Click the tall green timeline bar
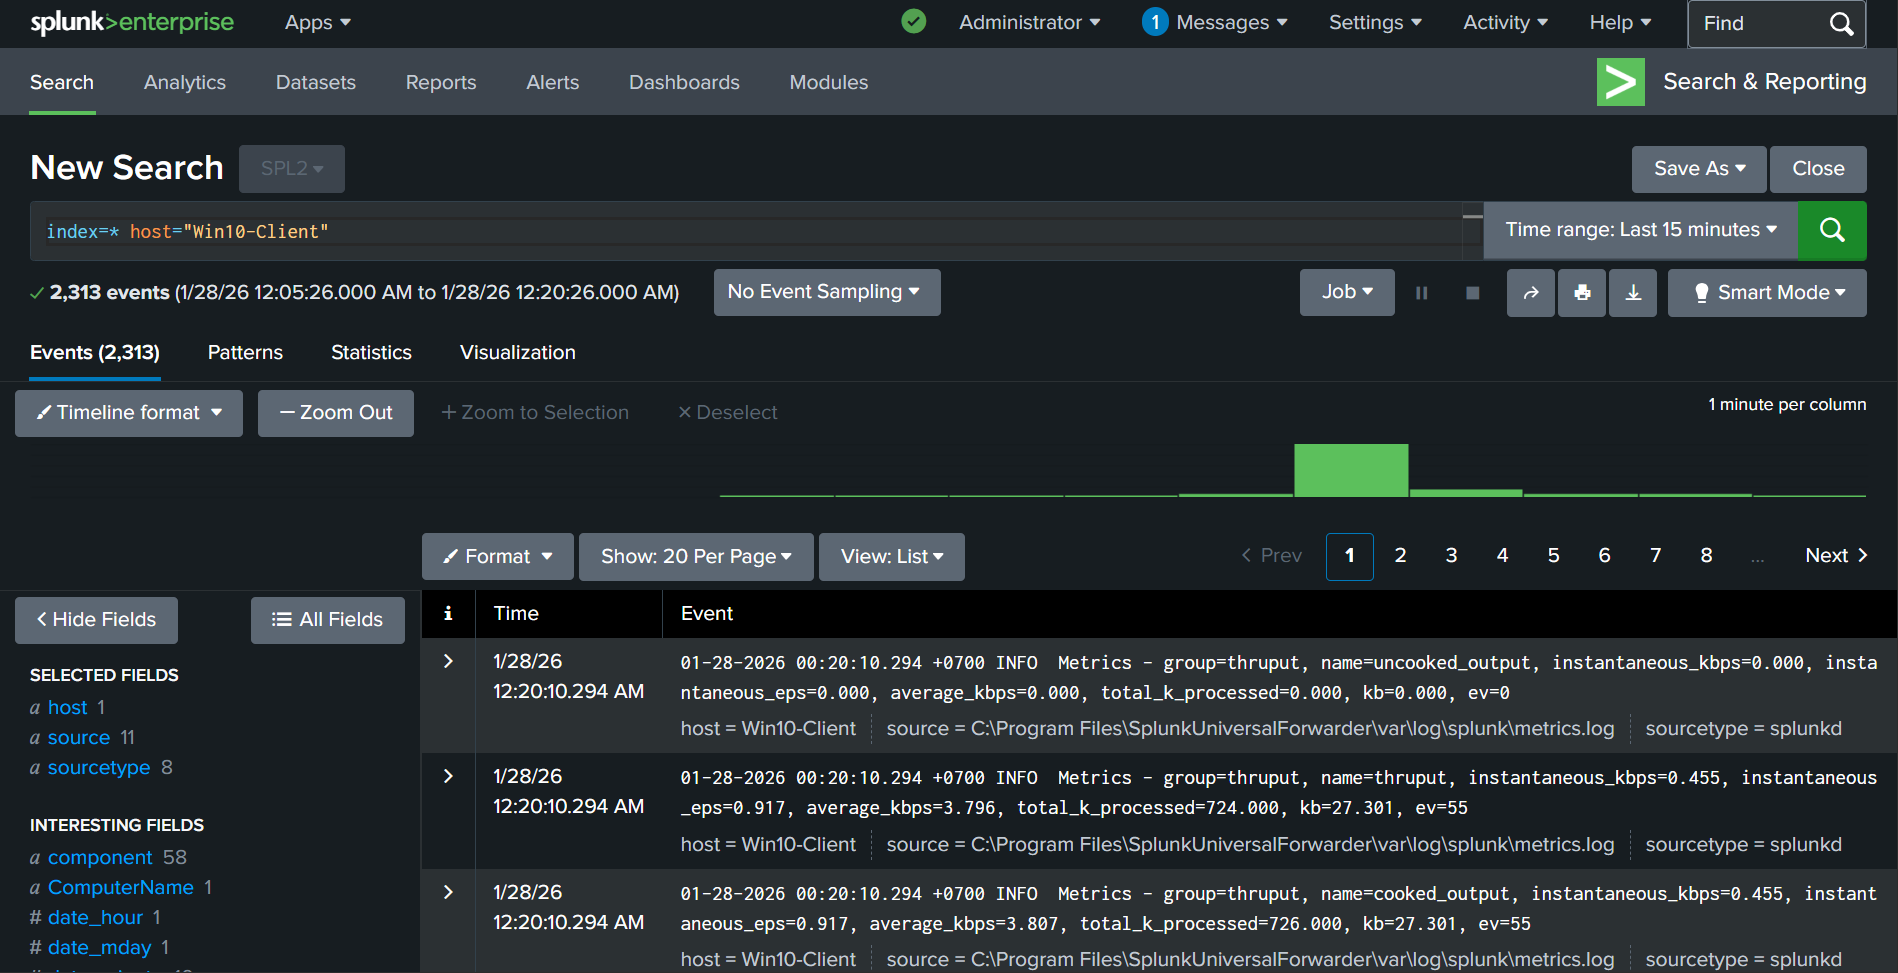This screenshot has width=1898, height=973. tap(1350, 470)
